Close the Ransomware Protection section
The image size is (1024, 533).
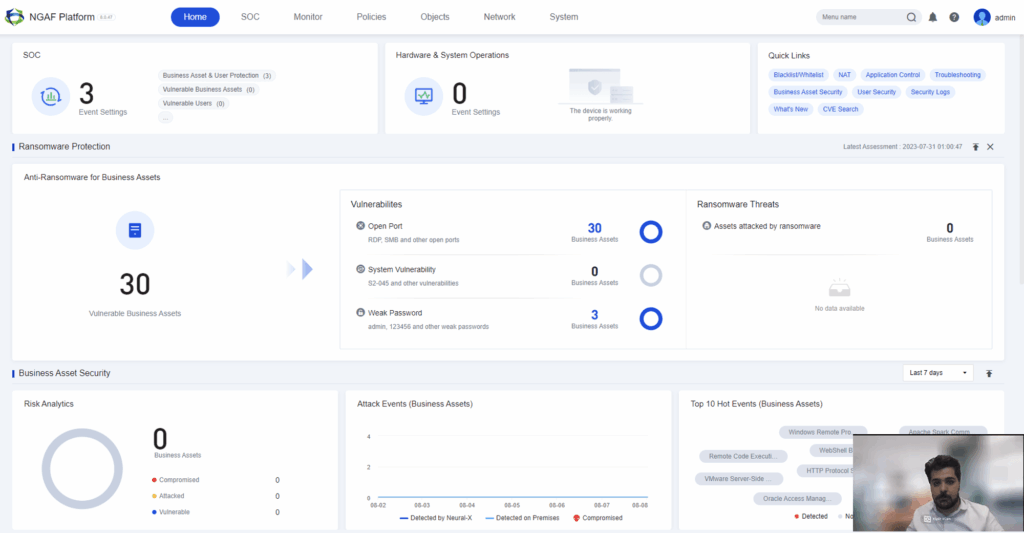tap(990, 147)
